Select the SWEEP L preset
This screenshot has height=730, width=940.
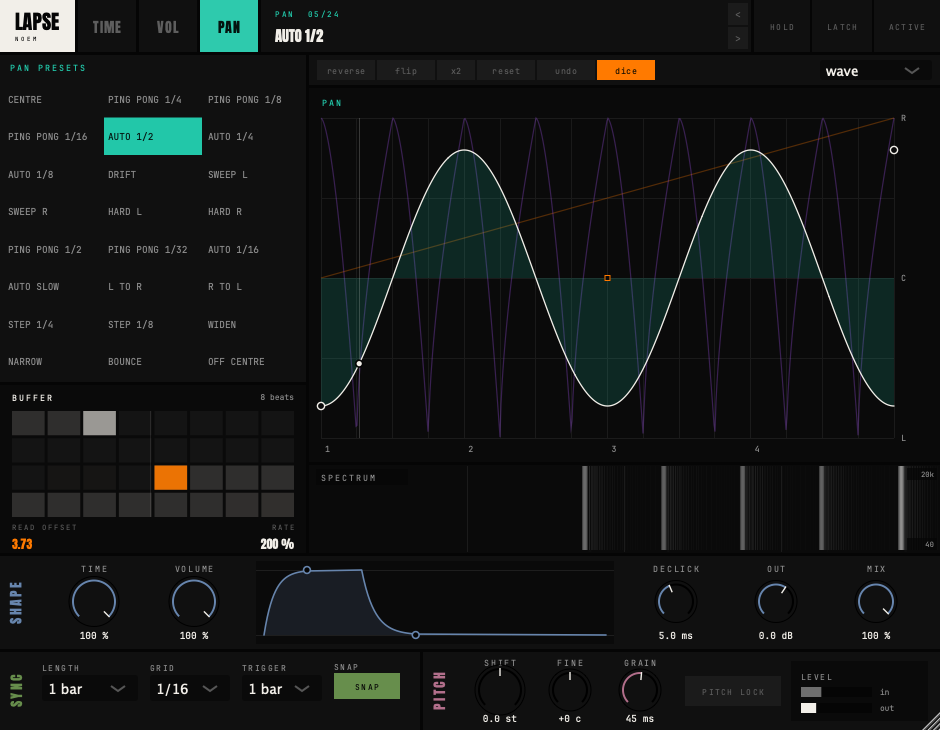point(252,174)
